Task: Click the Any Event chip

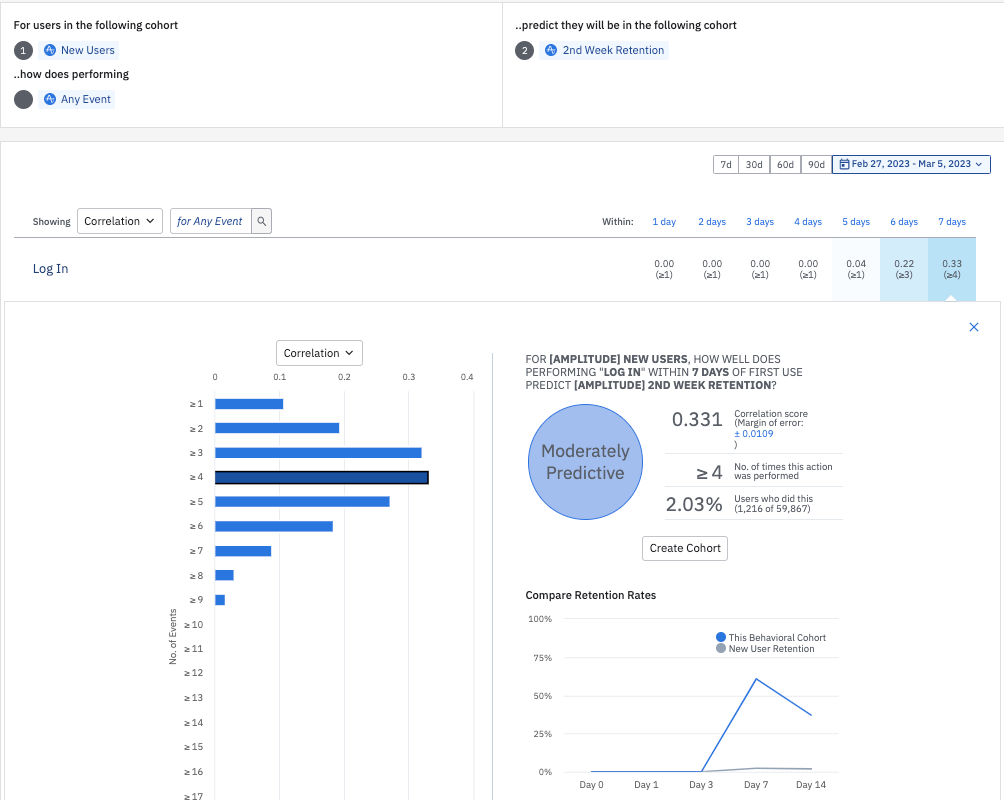Action: tap(77, 99)
